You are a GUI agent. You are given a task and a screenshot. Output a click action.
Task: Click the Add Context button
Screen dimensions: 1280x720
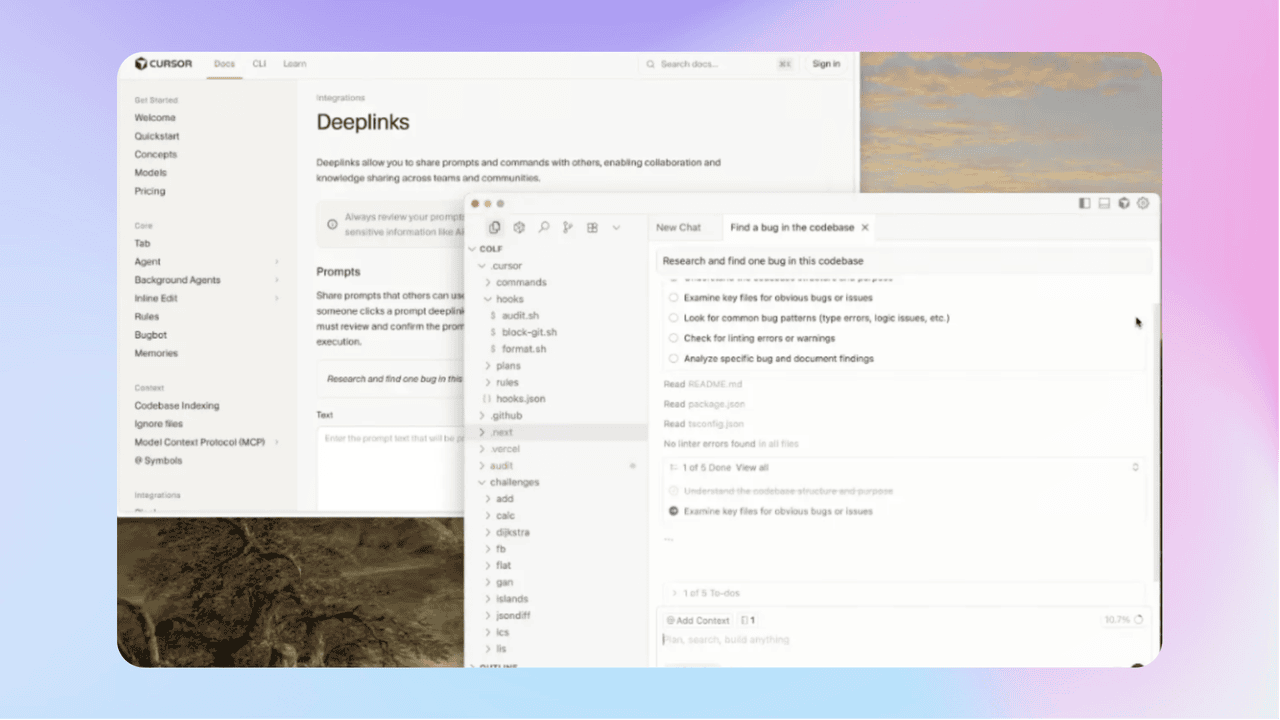[698, 620]
